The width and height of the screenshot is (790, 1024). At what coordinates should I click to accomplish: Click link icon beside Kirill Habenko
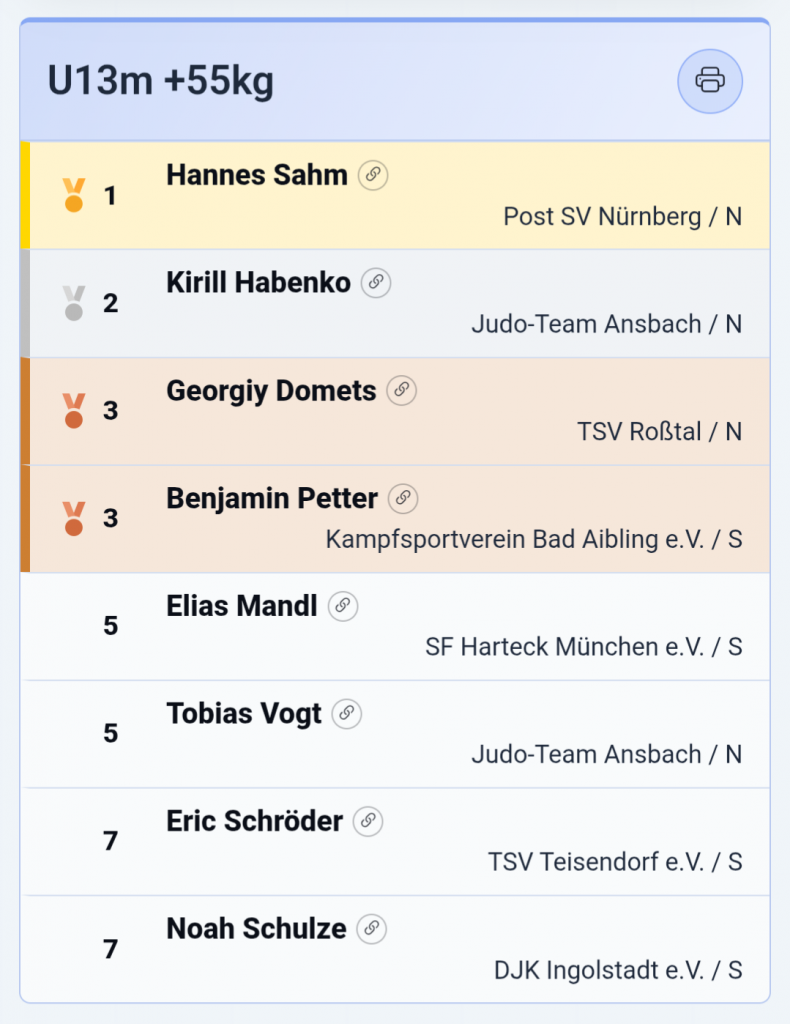[x=376, y=283]
